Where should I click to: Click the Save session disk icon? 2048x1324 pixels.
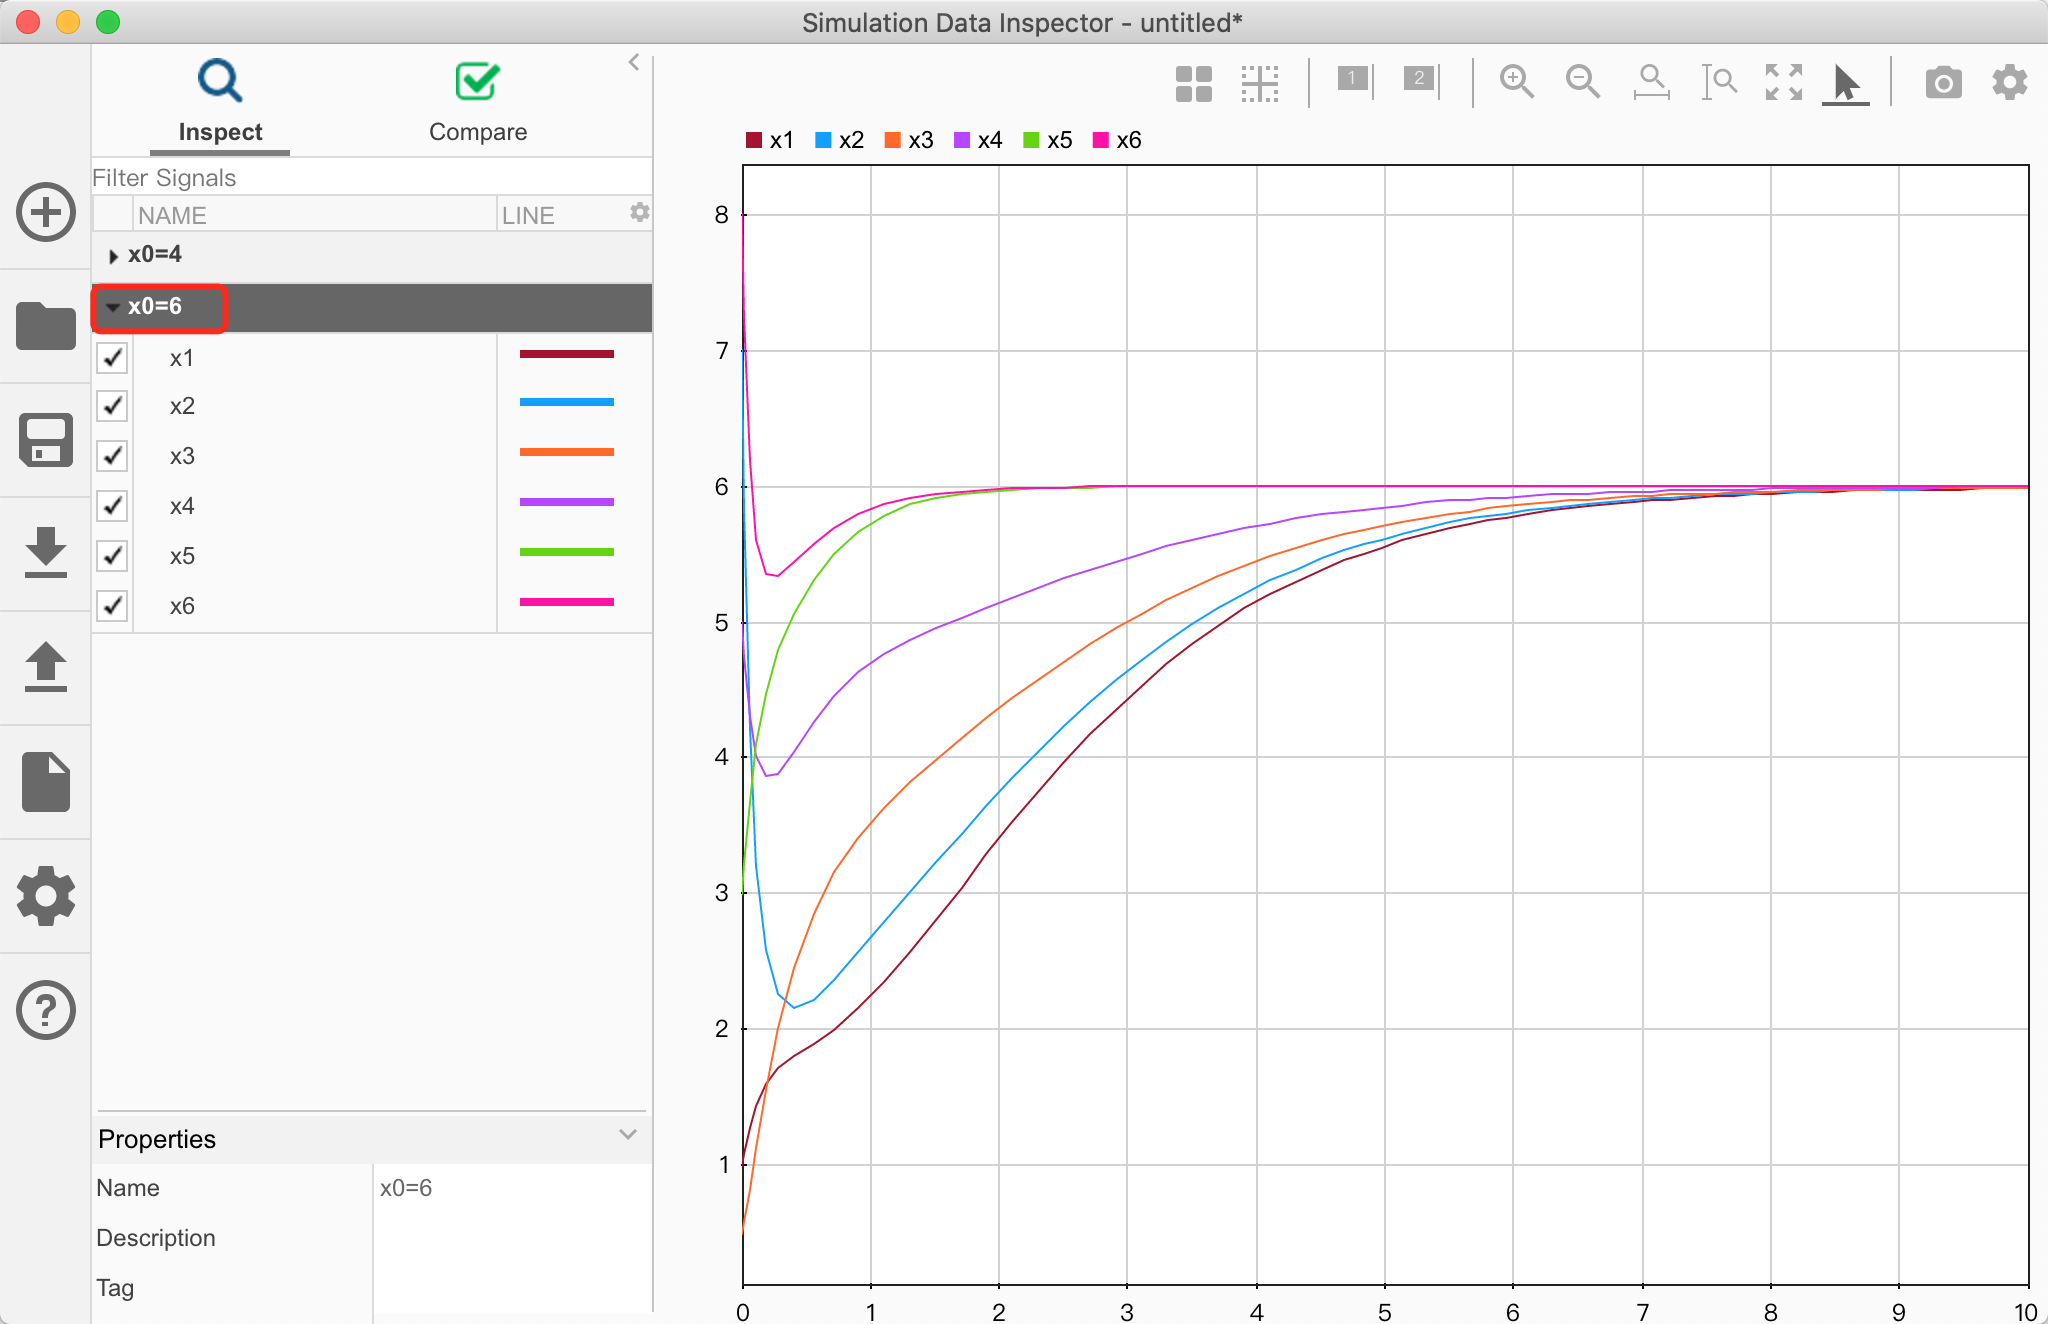46,440
